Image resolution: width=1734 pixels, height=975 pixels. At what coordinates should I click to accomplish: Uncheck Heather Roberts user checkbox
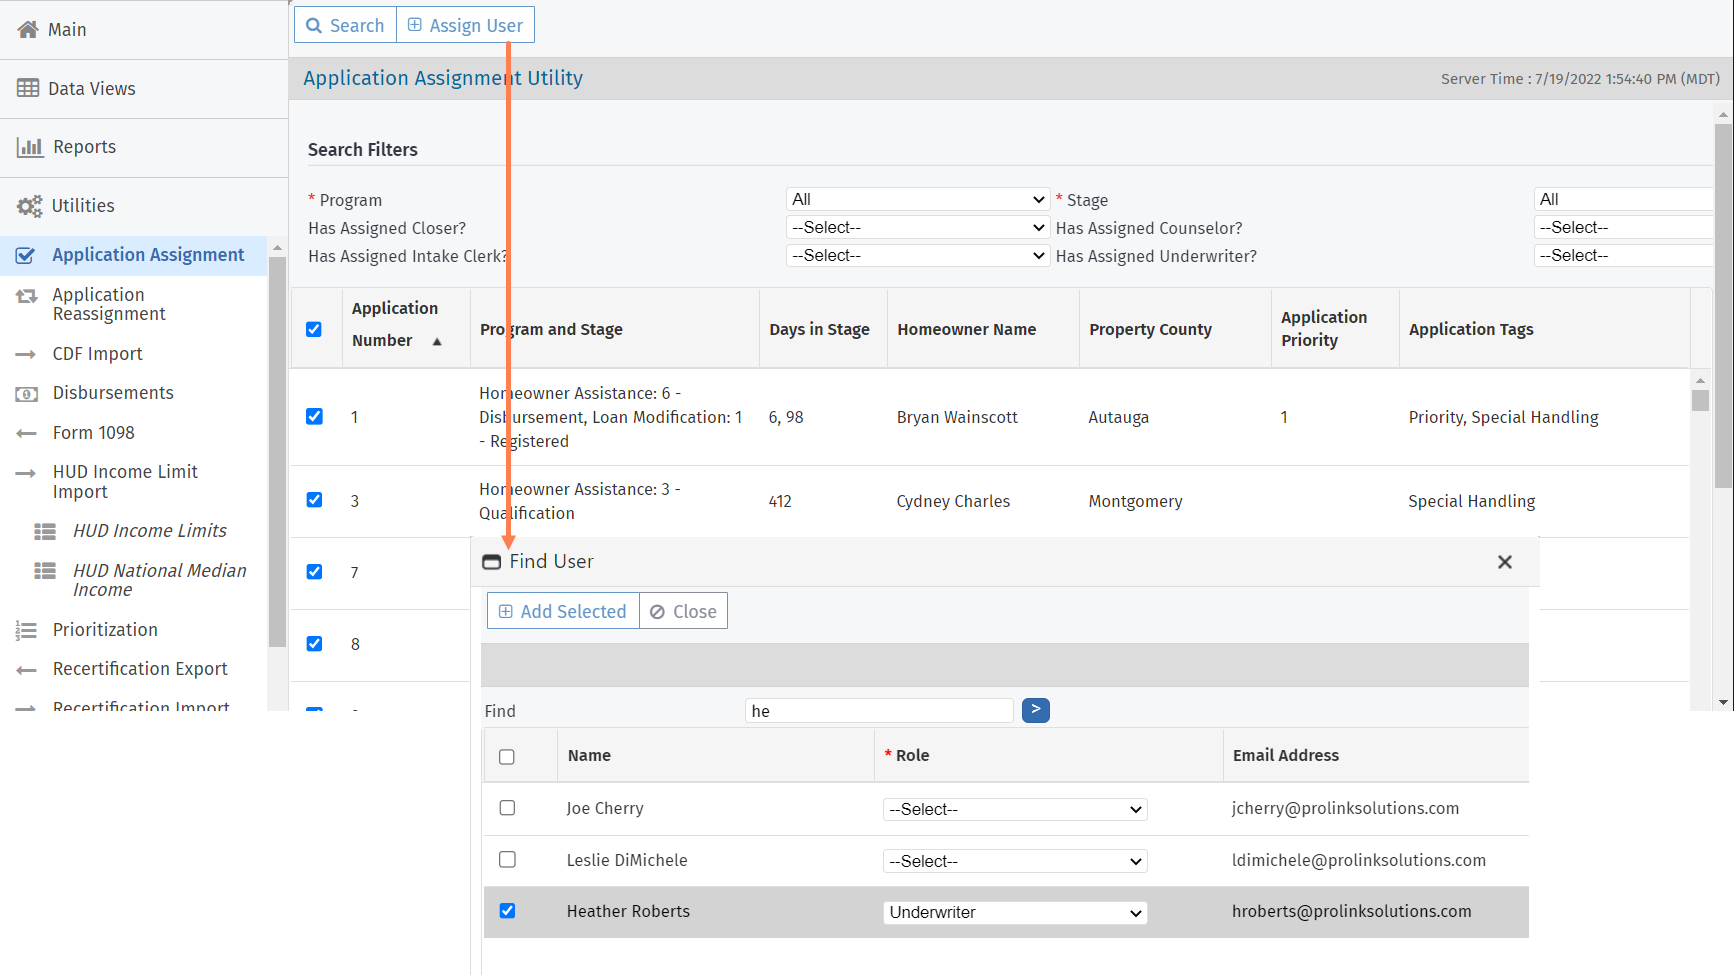pyautogui.click(x=507, y=911)
